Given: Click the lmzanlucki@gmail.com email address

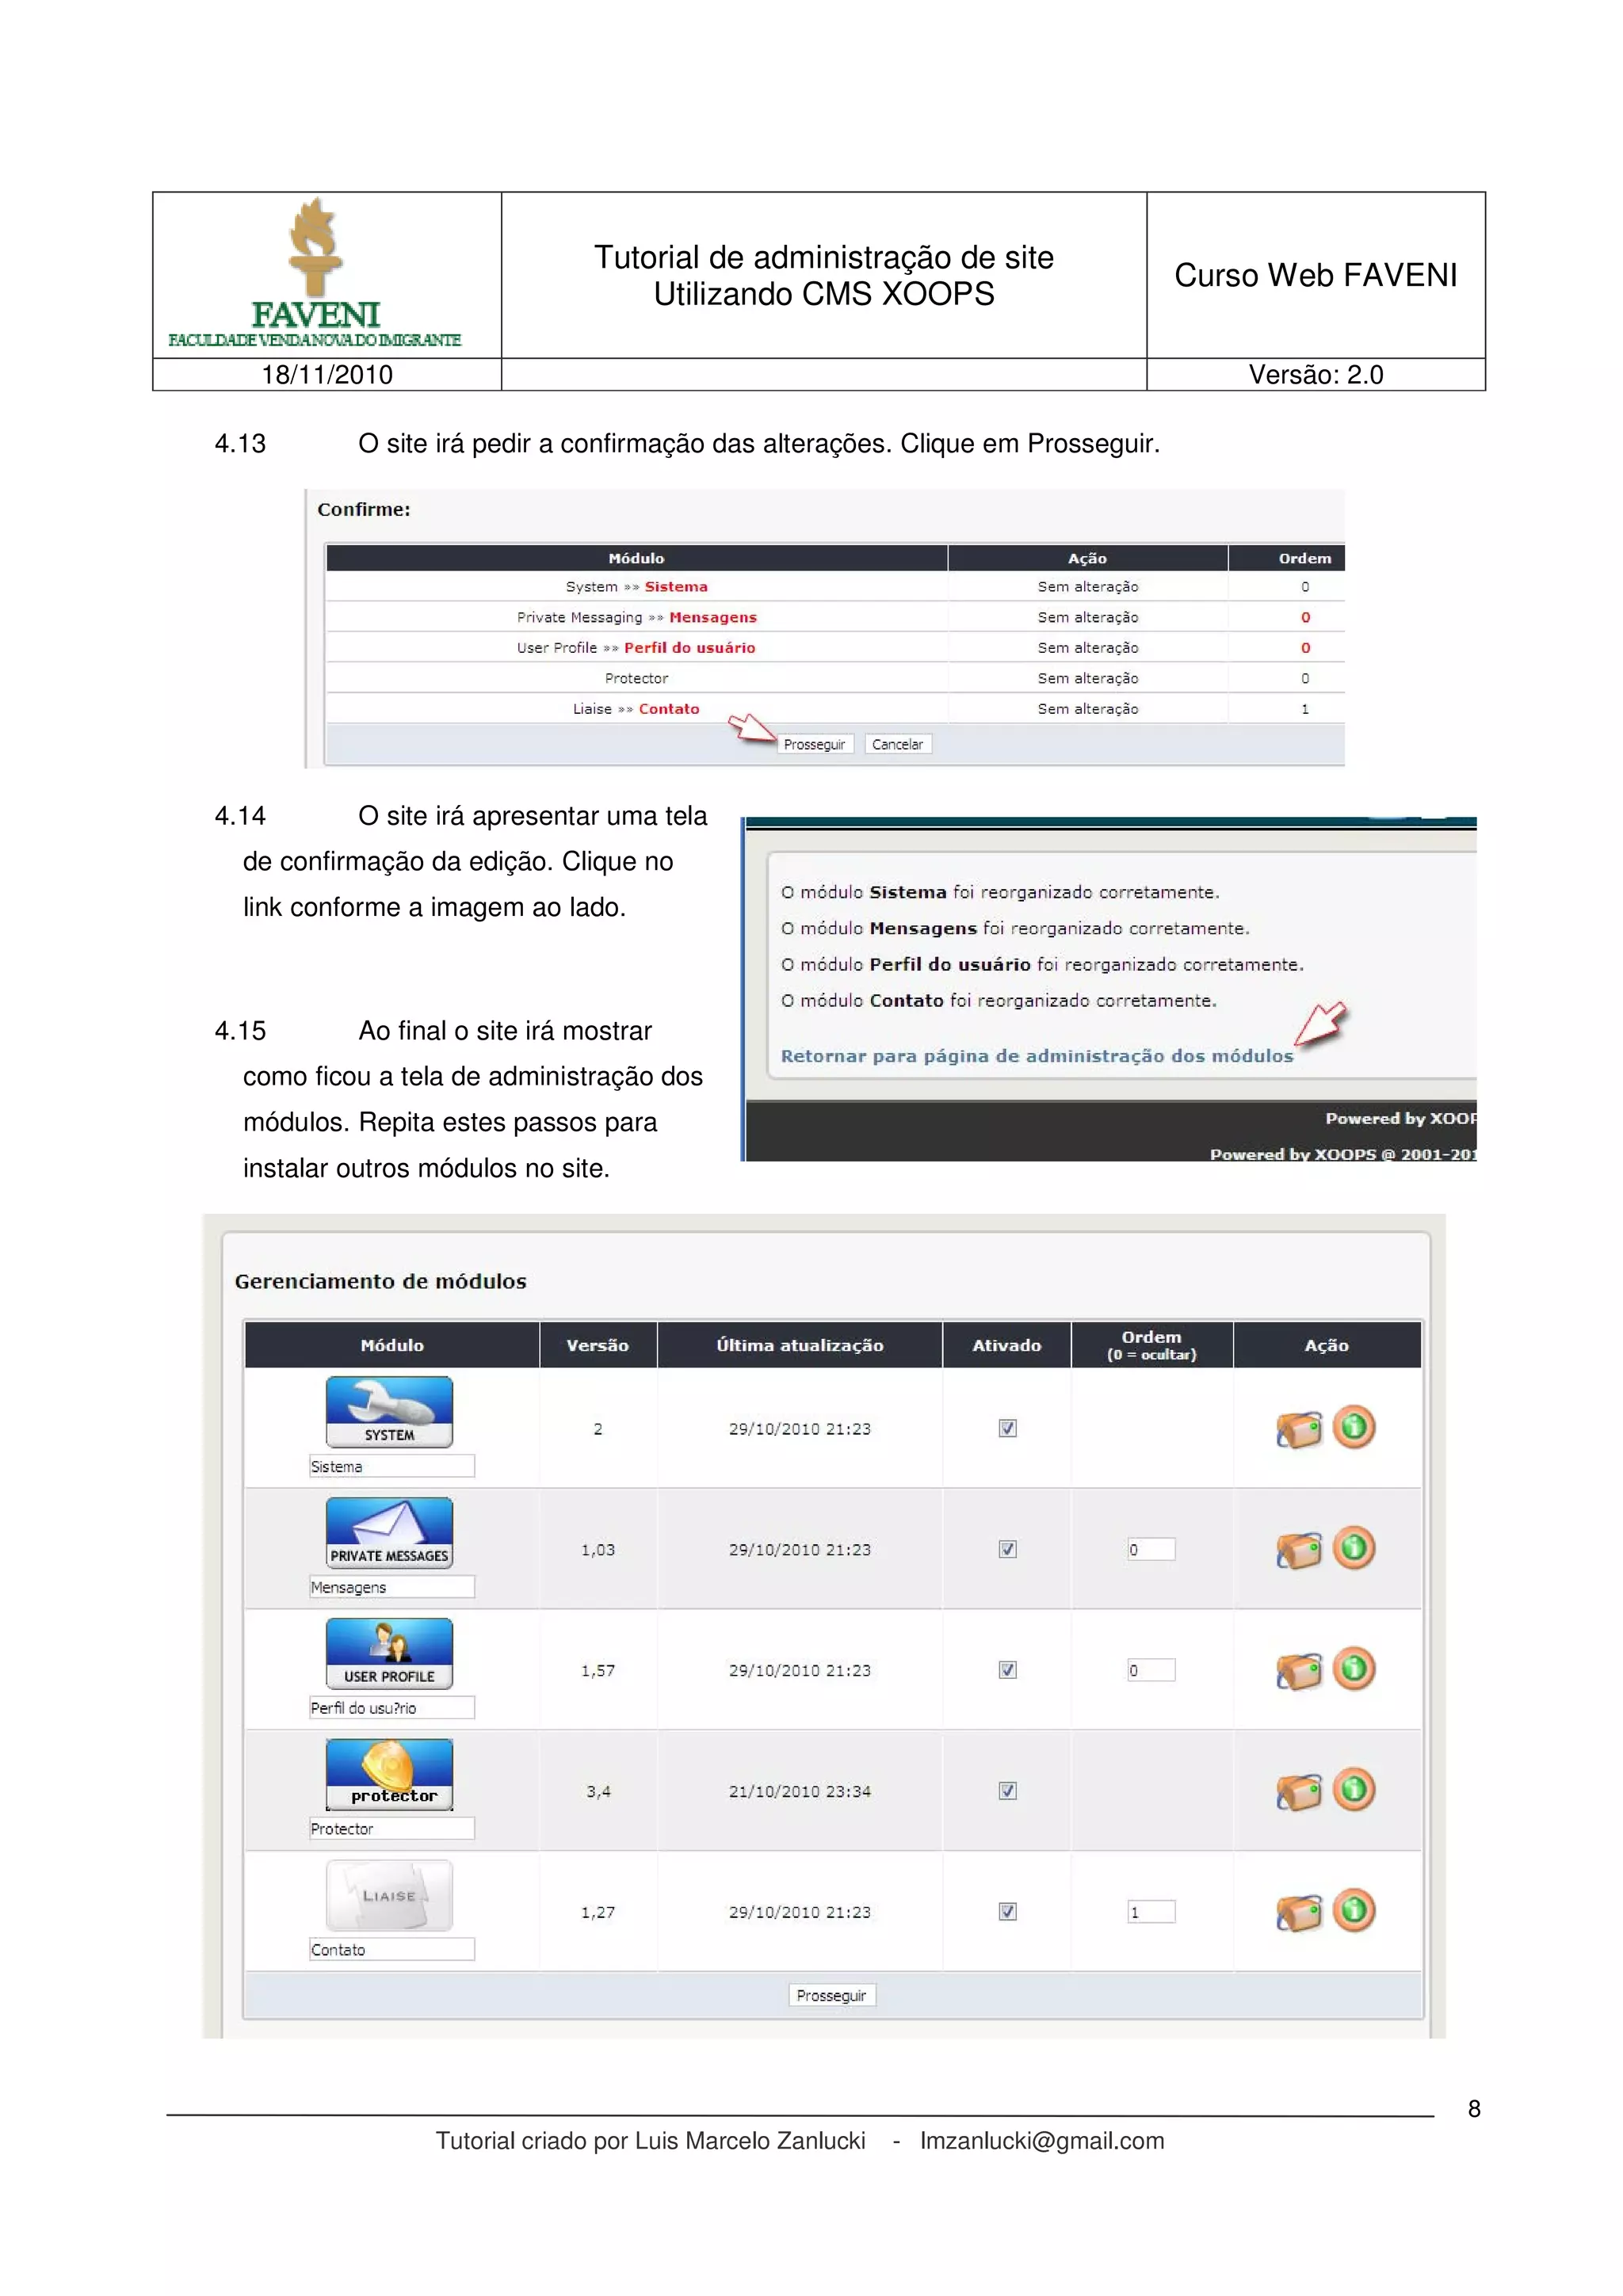Looking at the screenshot, I should pos(1042,2141).
